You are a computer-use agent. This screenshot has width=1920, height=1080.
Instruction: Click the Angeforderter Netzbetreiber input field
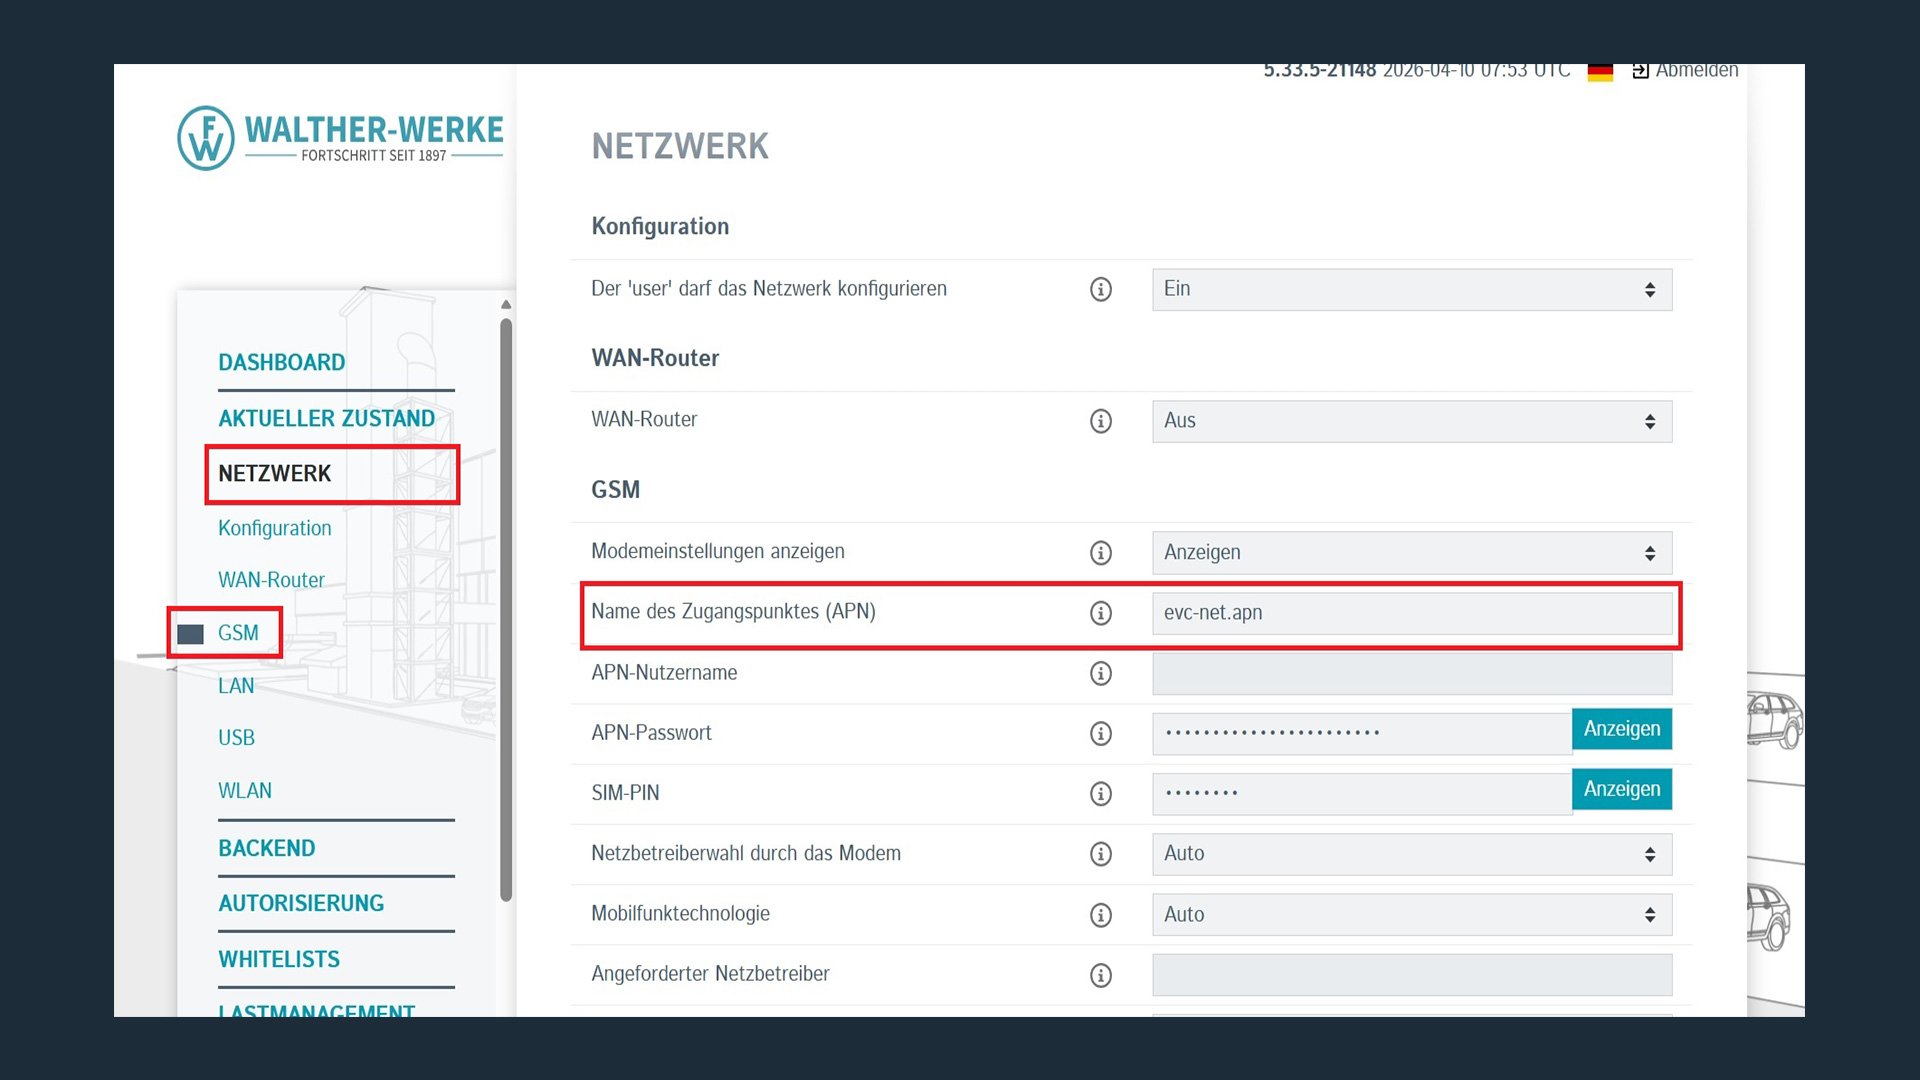click(x=1412, y=975)
